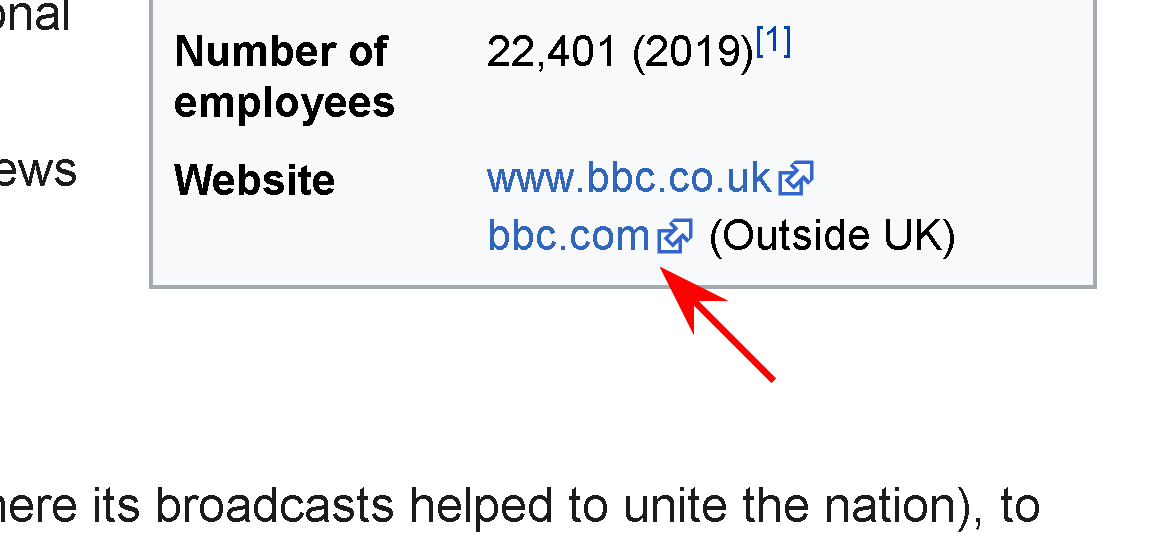This screenshot has height=539, width=1151.
Task: Click the truncated "onal" text at left
Action: click(34, 17)
